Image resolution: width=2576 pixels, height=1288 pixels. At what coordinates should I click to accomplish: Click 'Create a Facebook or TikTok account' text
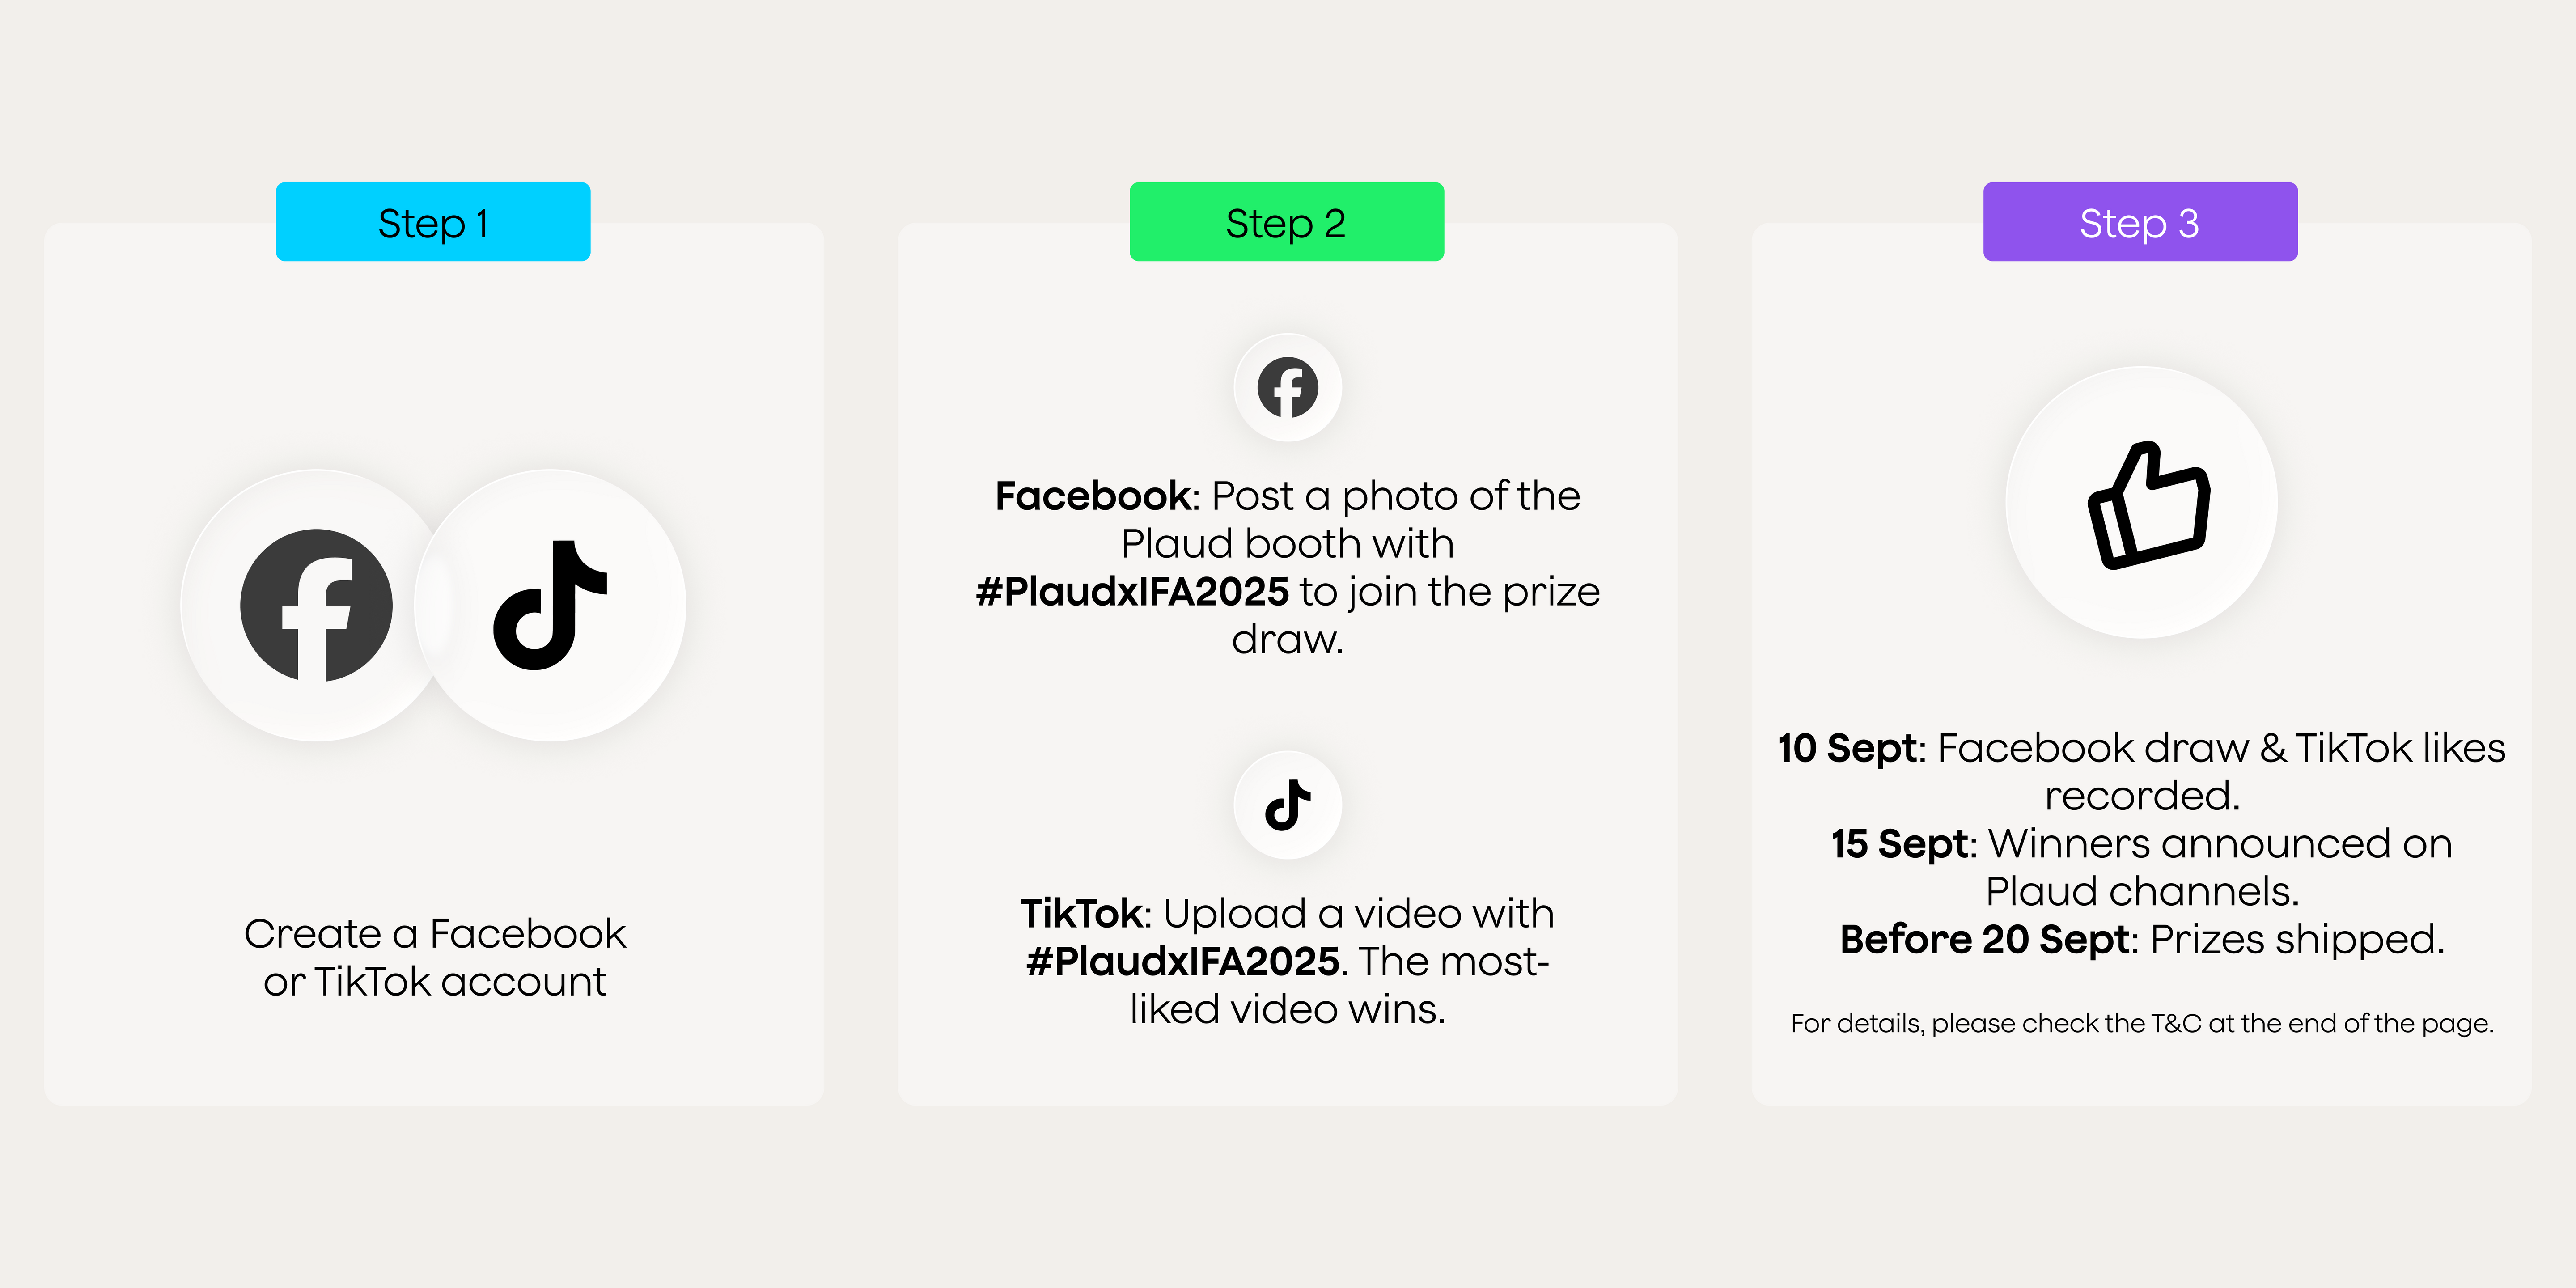point(435,957)
